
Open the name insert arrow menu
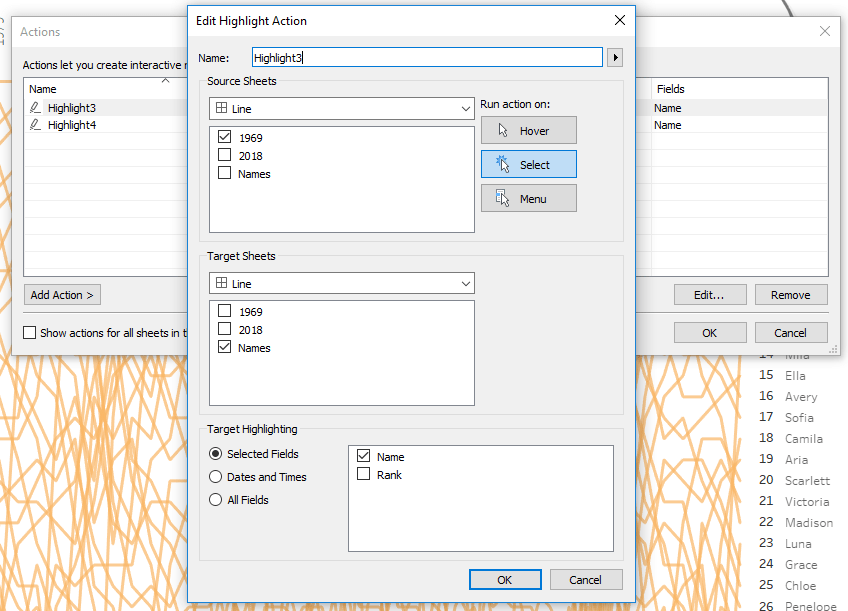(616, 58)
